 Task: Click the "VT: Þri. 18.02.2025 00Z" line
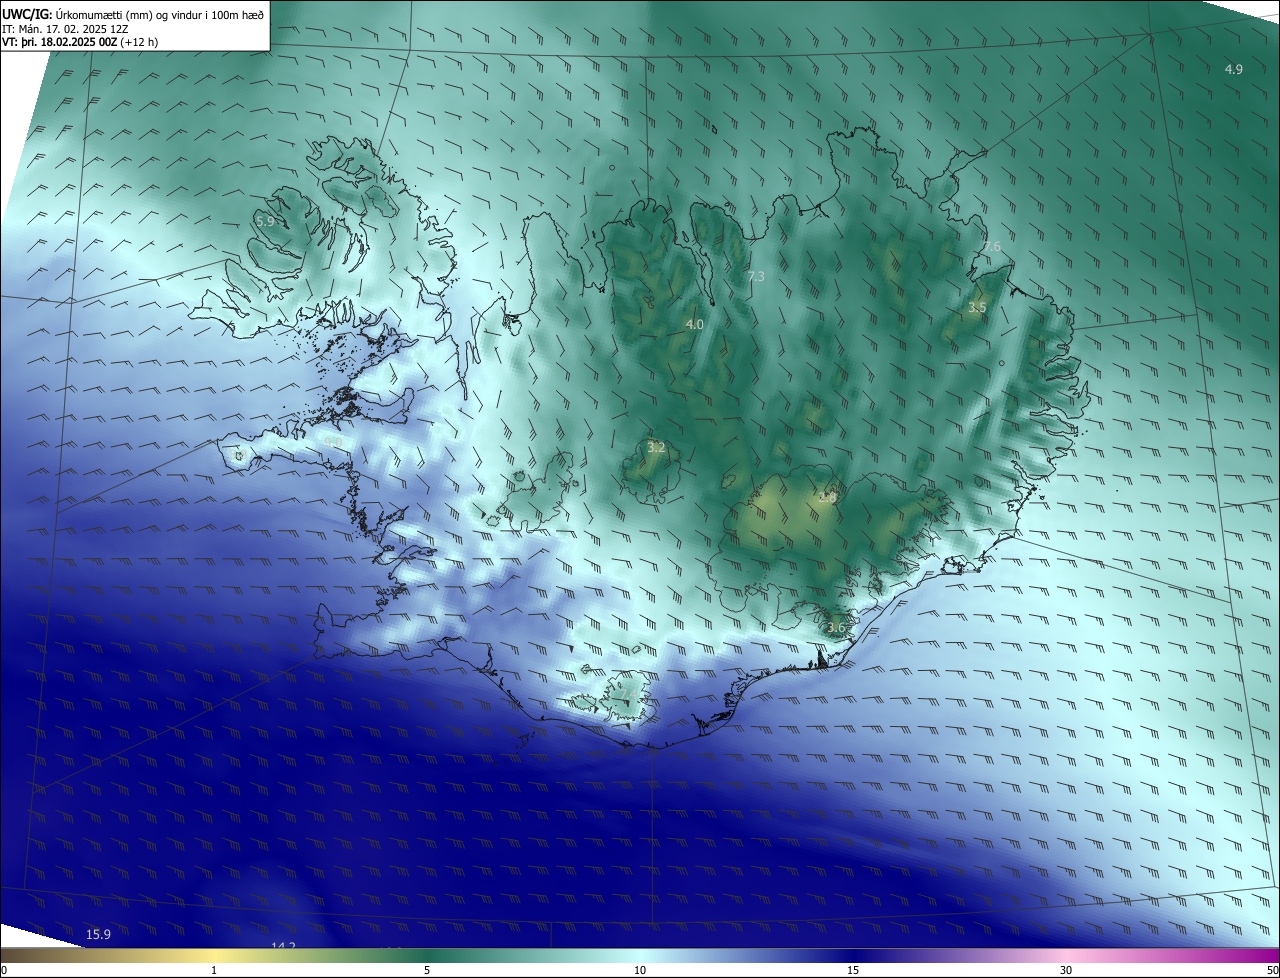[x=80, y=42]
